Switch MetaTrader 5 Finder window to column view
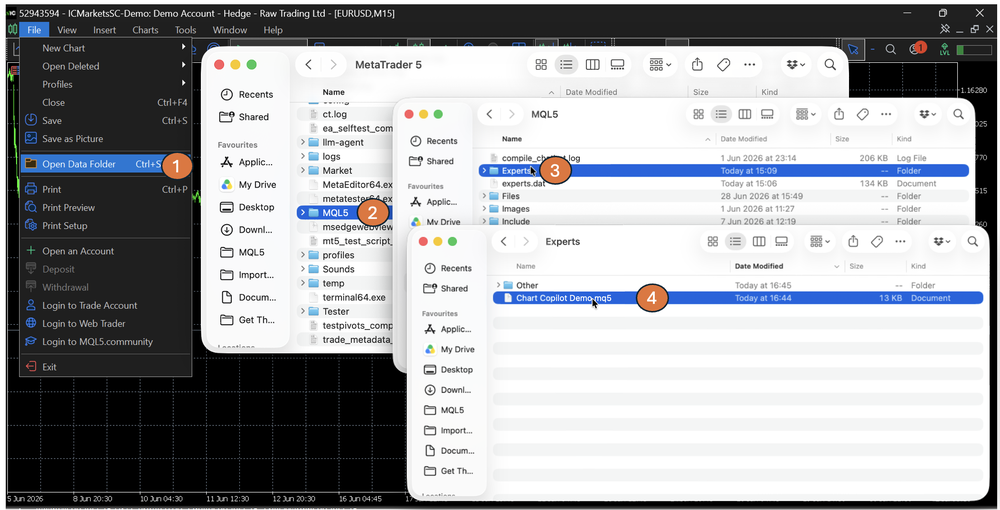 592,64
